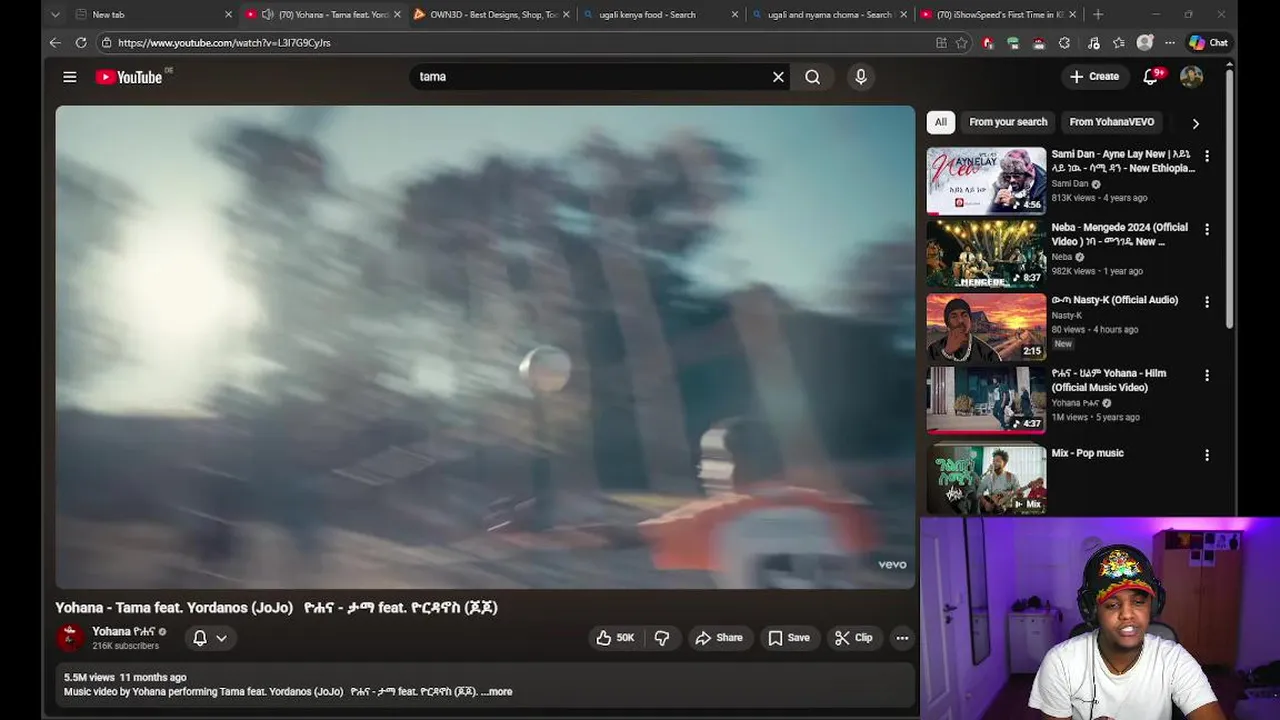Screen dimensions: 1280x720
Task: Open the account avatar menu on YouTube
Action: 1191,77
